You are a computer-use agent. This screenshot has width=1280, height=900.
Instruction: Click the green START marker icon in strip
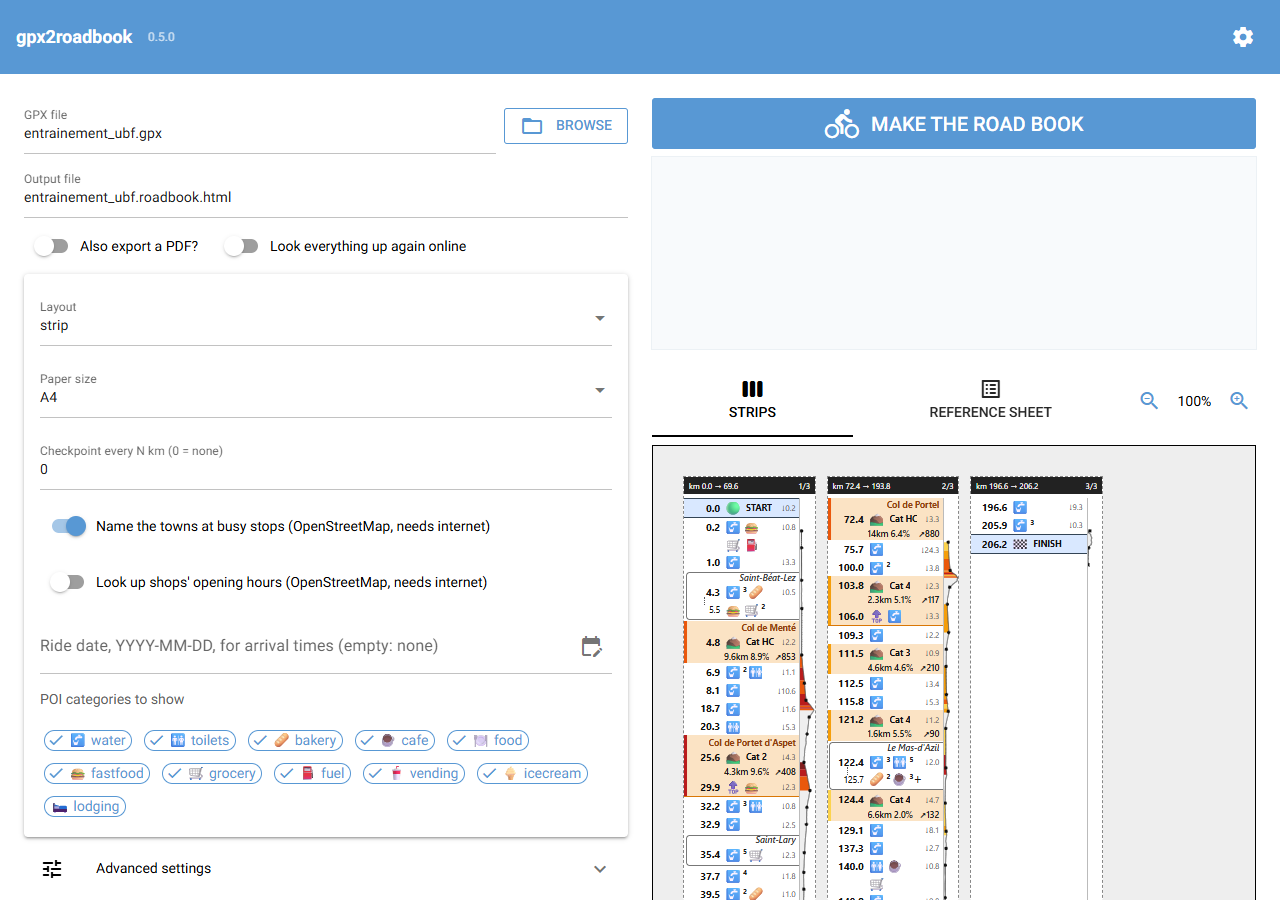[733, 508]
